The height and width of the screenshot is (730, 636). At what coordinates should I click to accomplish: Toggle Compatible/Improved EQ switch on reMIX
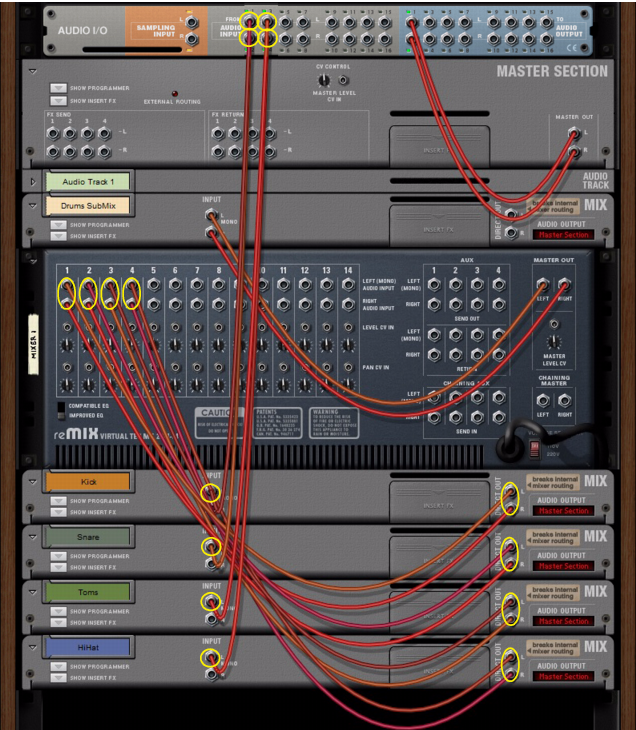coord(61,410)
